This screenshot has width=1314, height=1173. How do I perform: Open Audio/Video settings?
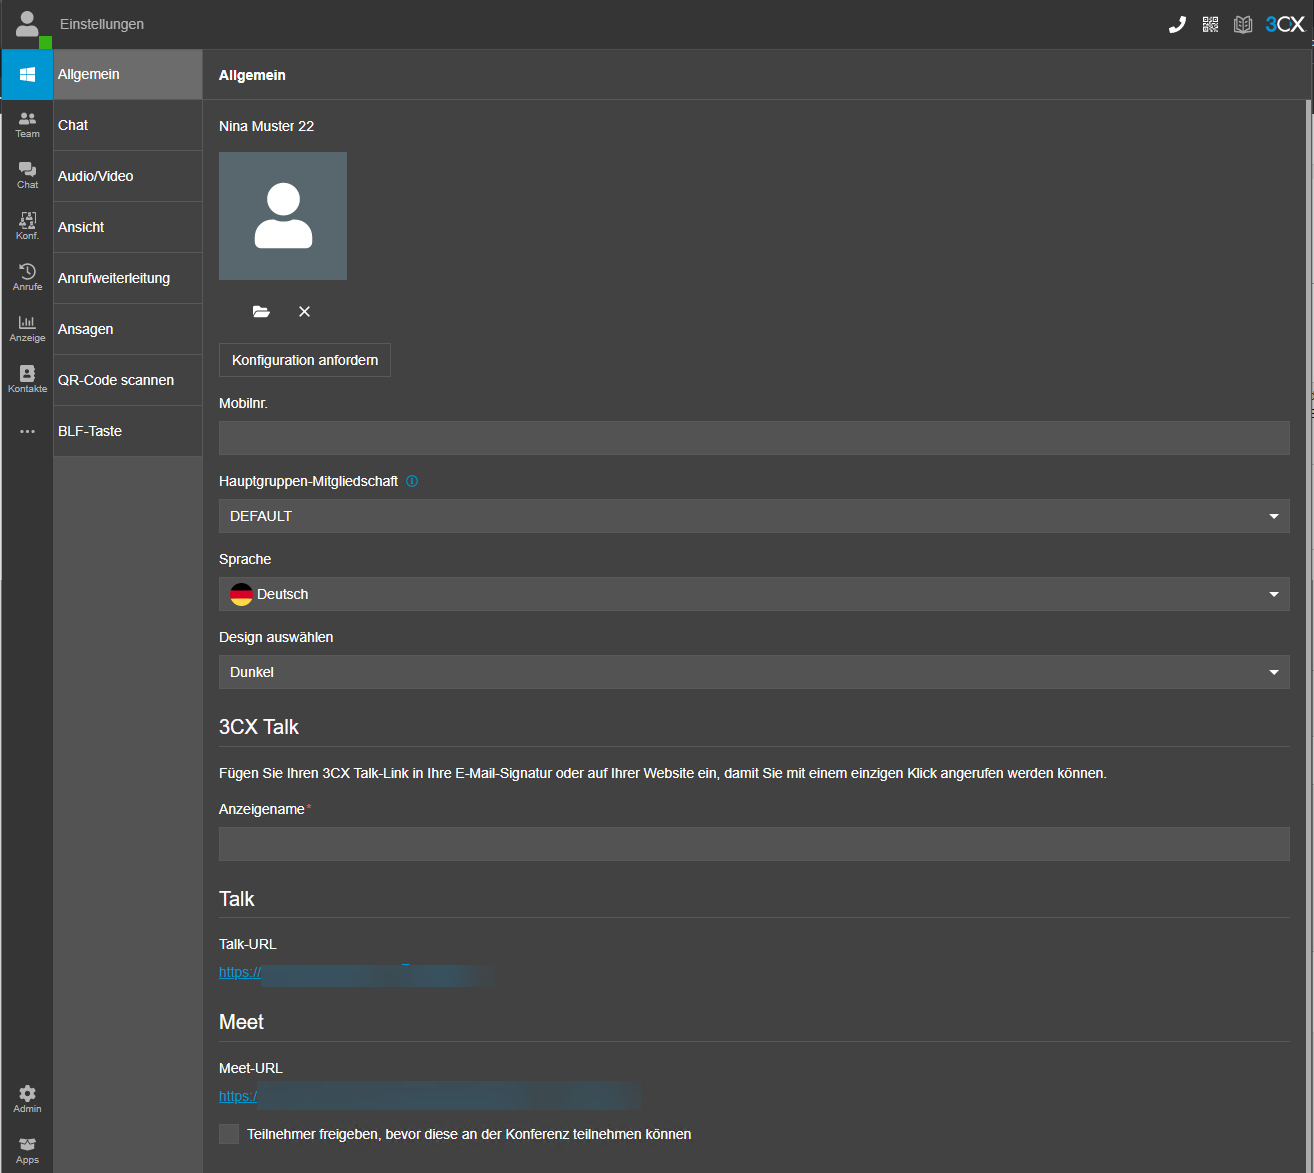[128, 176]
